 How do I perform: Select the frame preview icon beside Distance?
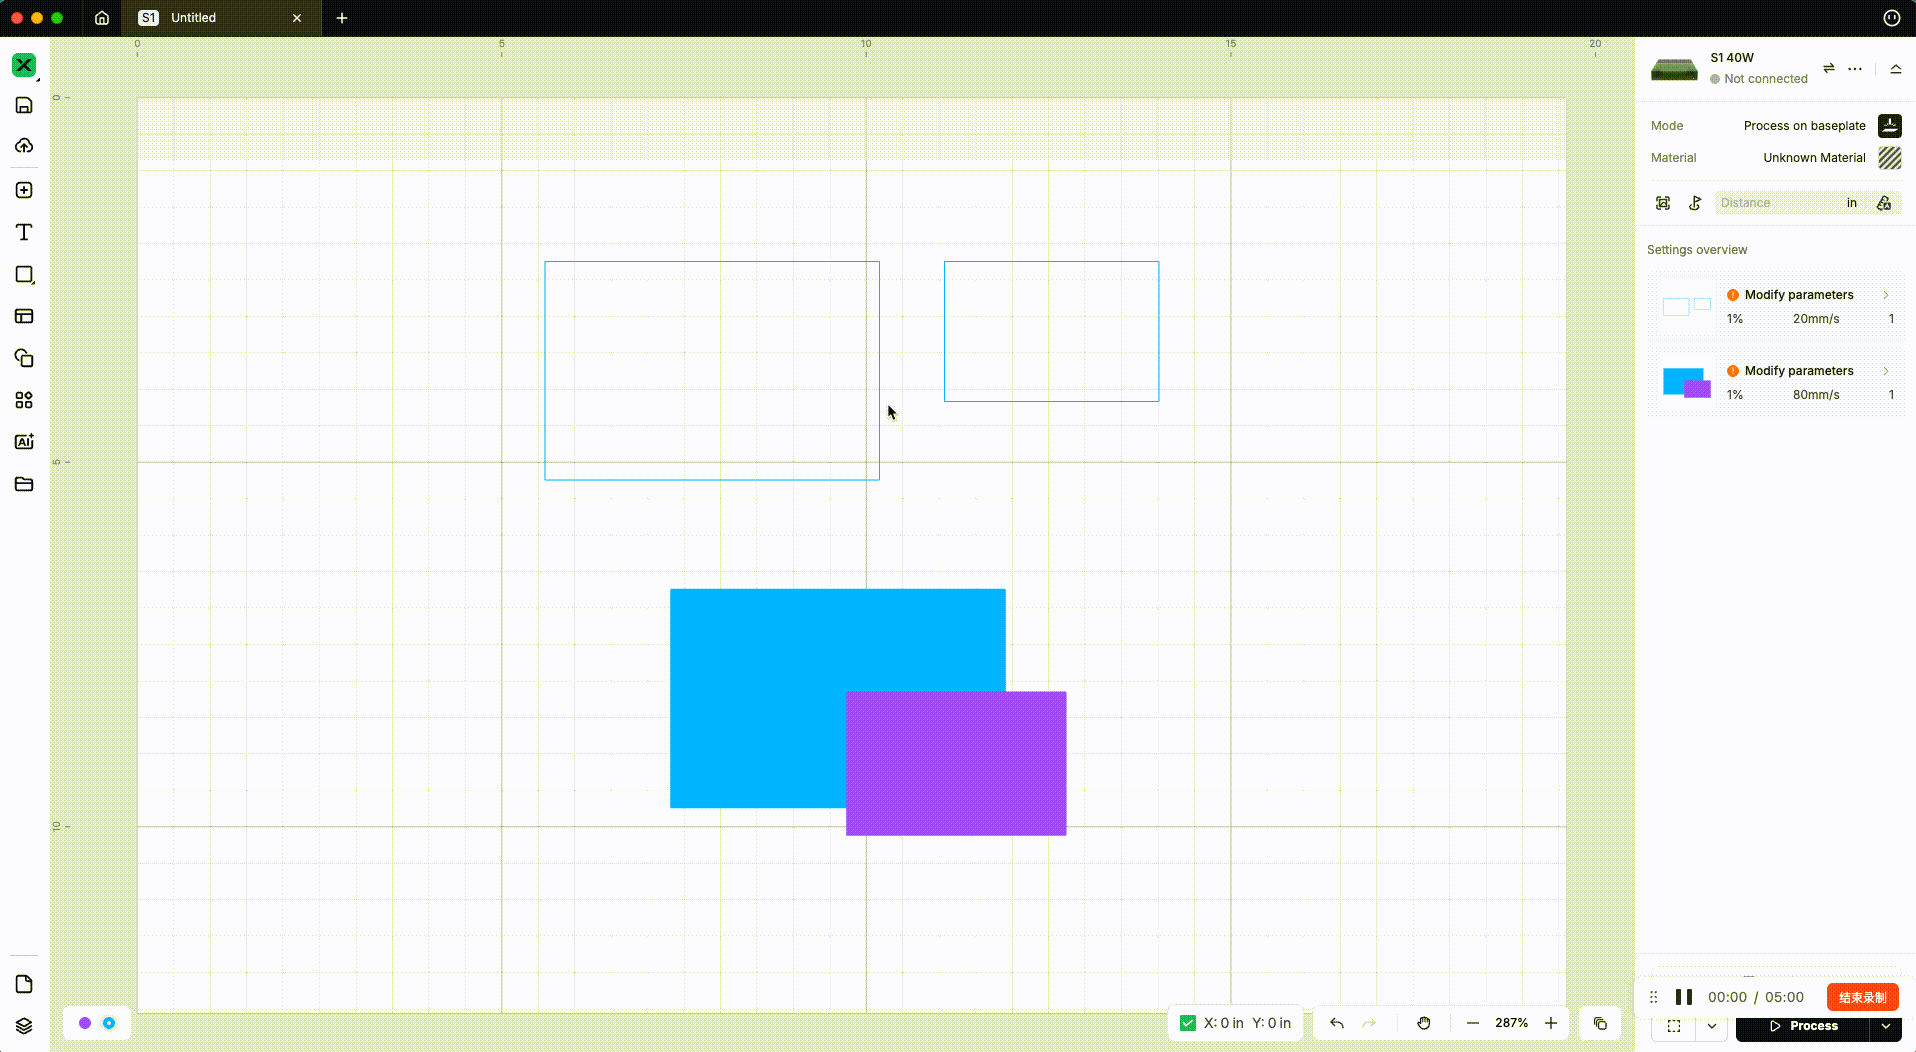point(1663,202)
